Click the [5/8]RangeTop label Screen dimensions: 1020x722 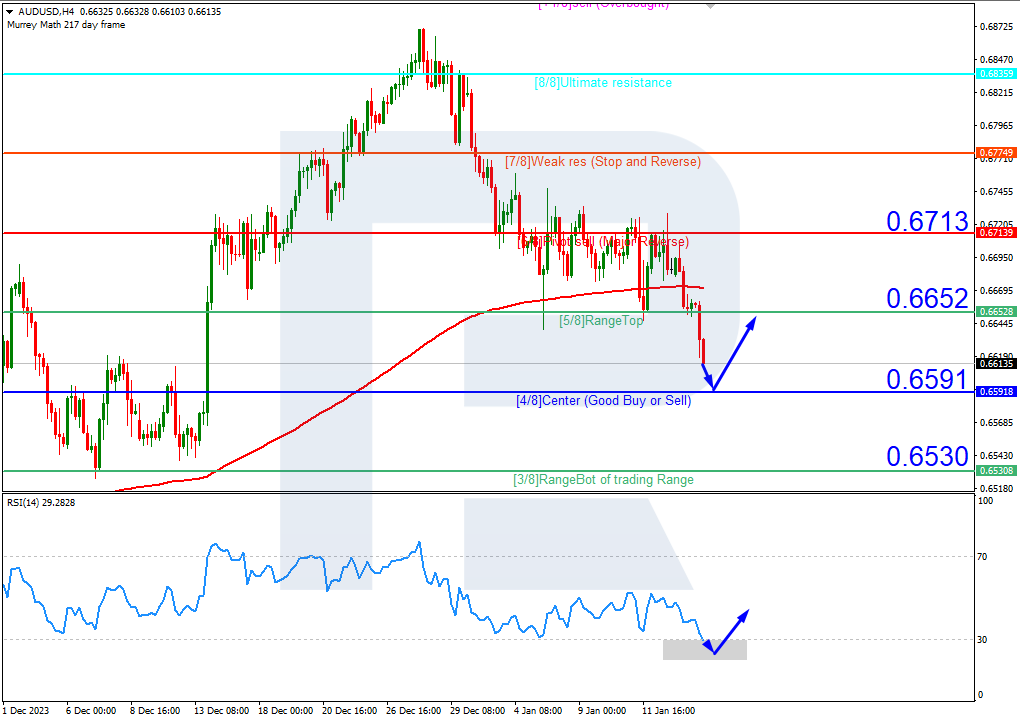tap(601, 322)
